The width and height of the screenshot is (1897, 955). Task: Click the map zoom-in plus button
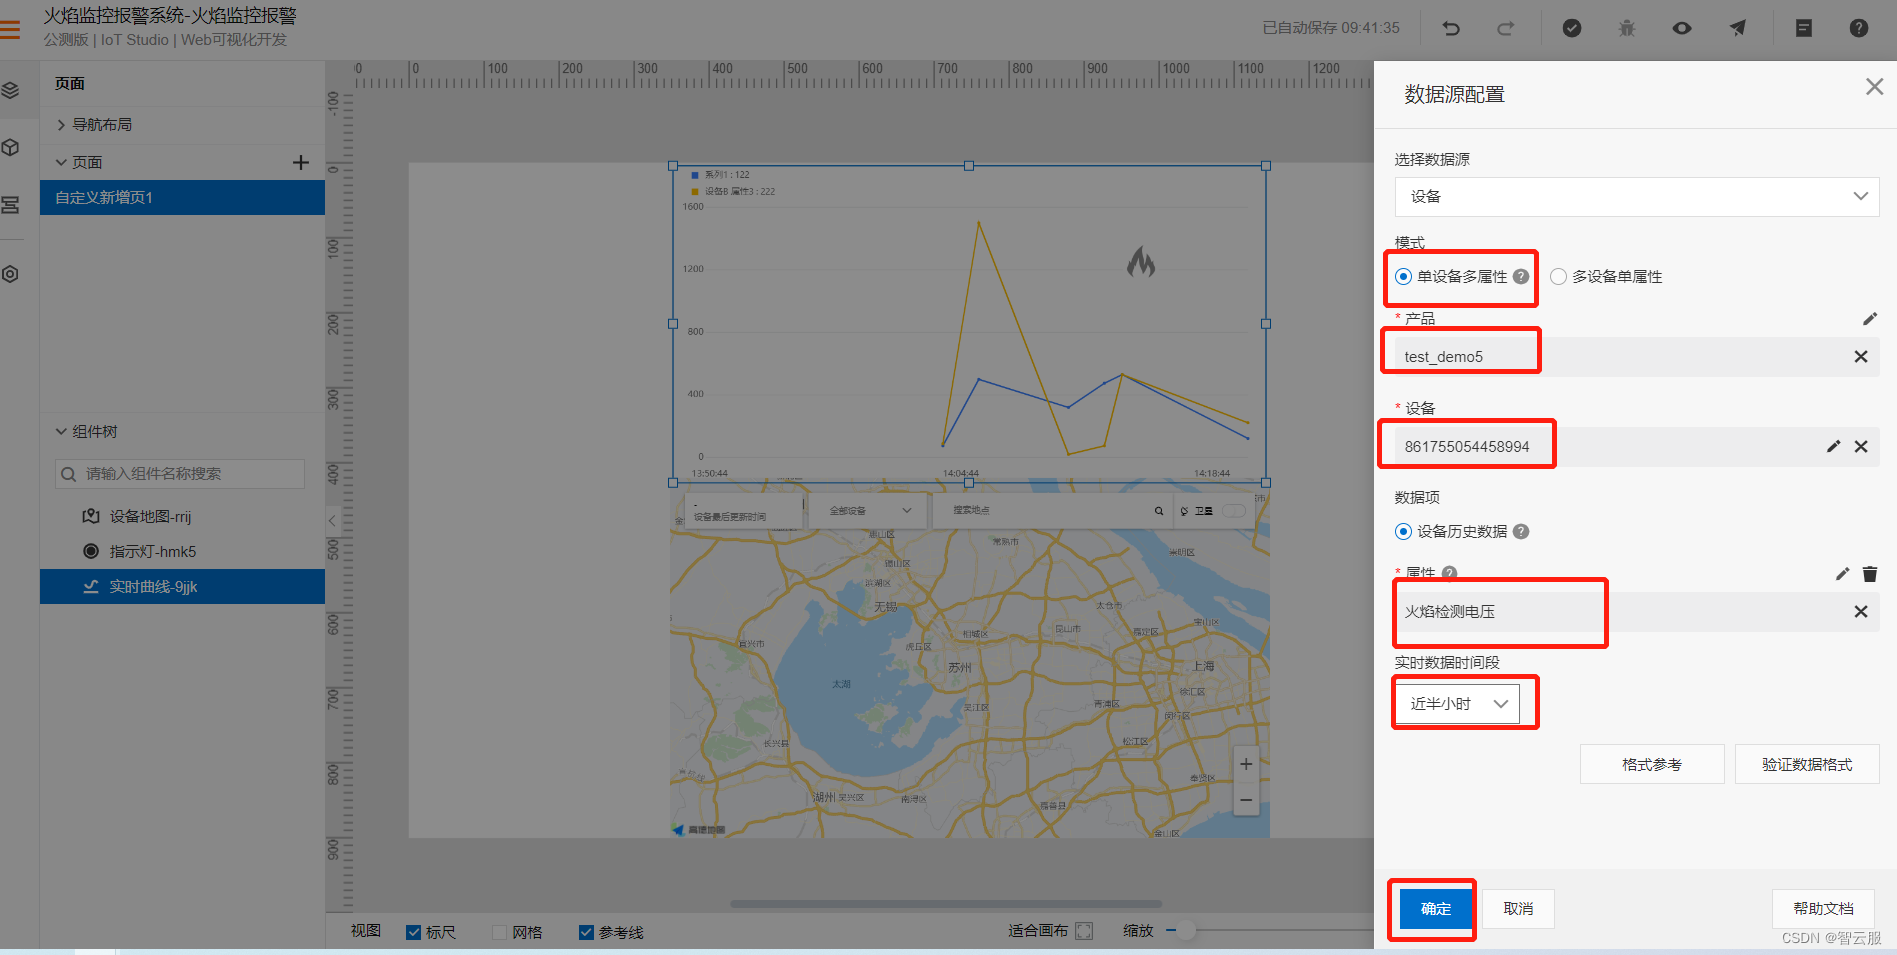pyautogui.click(x=1246, y=764)
